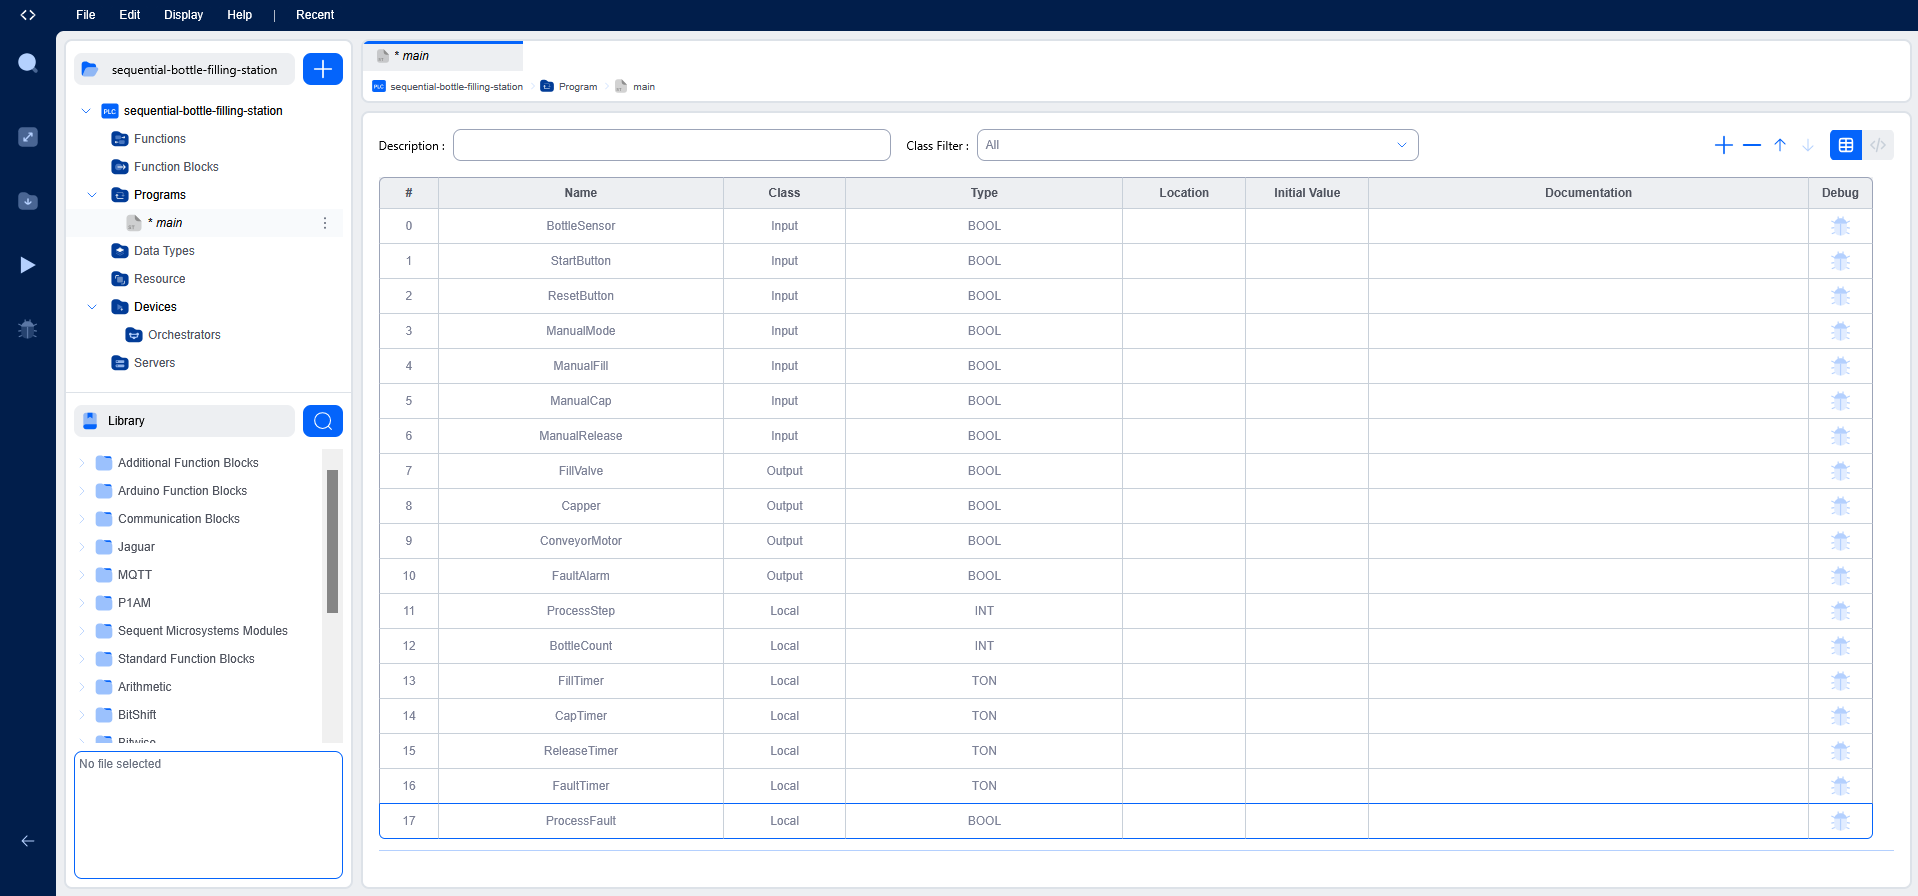Viewport: 1918px width, 896px height.
Task: Switch to table view of variables
Action: tap(1846, 145)
